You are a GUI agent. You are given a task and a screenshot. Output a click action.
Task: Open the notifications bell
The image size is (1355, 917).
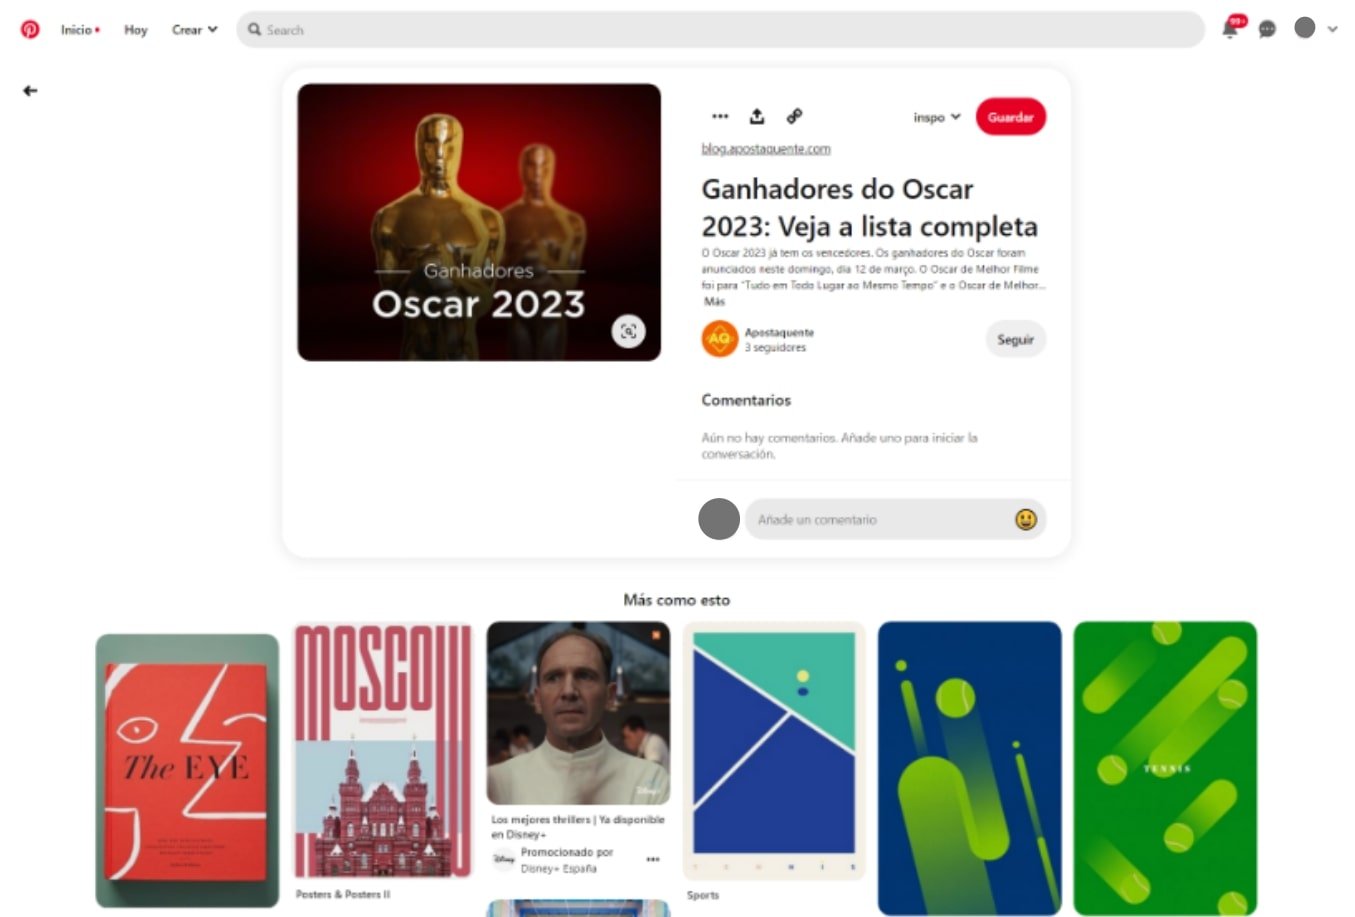coord(1230,29)
